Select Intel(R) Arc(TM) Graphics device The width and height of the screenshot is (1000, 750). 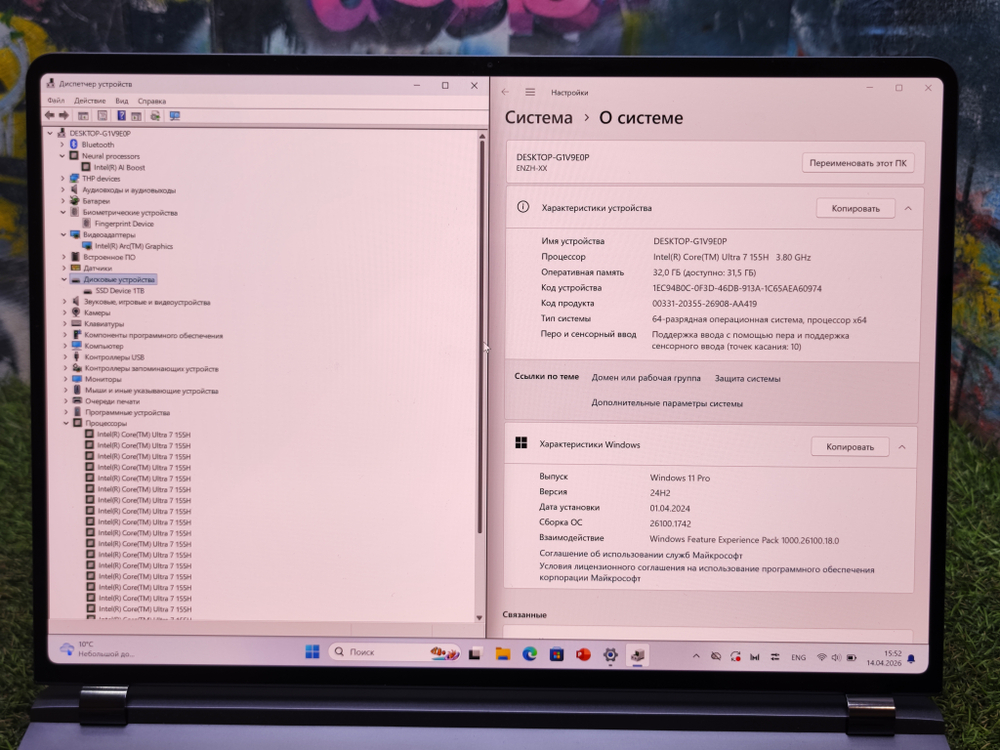[x=133, y=246]
